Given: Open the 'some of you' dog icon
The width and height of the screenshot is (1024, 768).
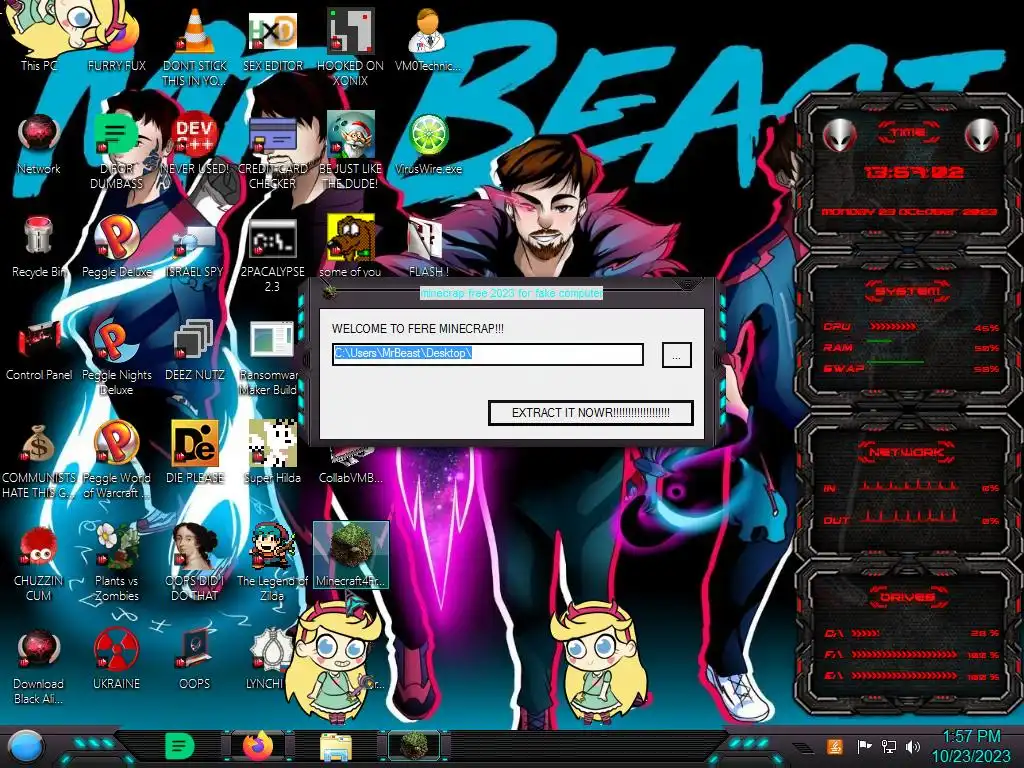Looking at the screenshot, I should pyautogui.click(x=350, y=247).
